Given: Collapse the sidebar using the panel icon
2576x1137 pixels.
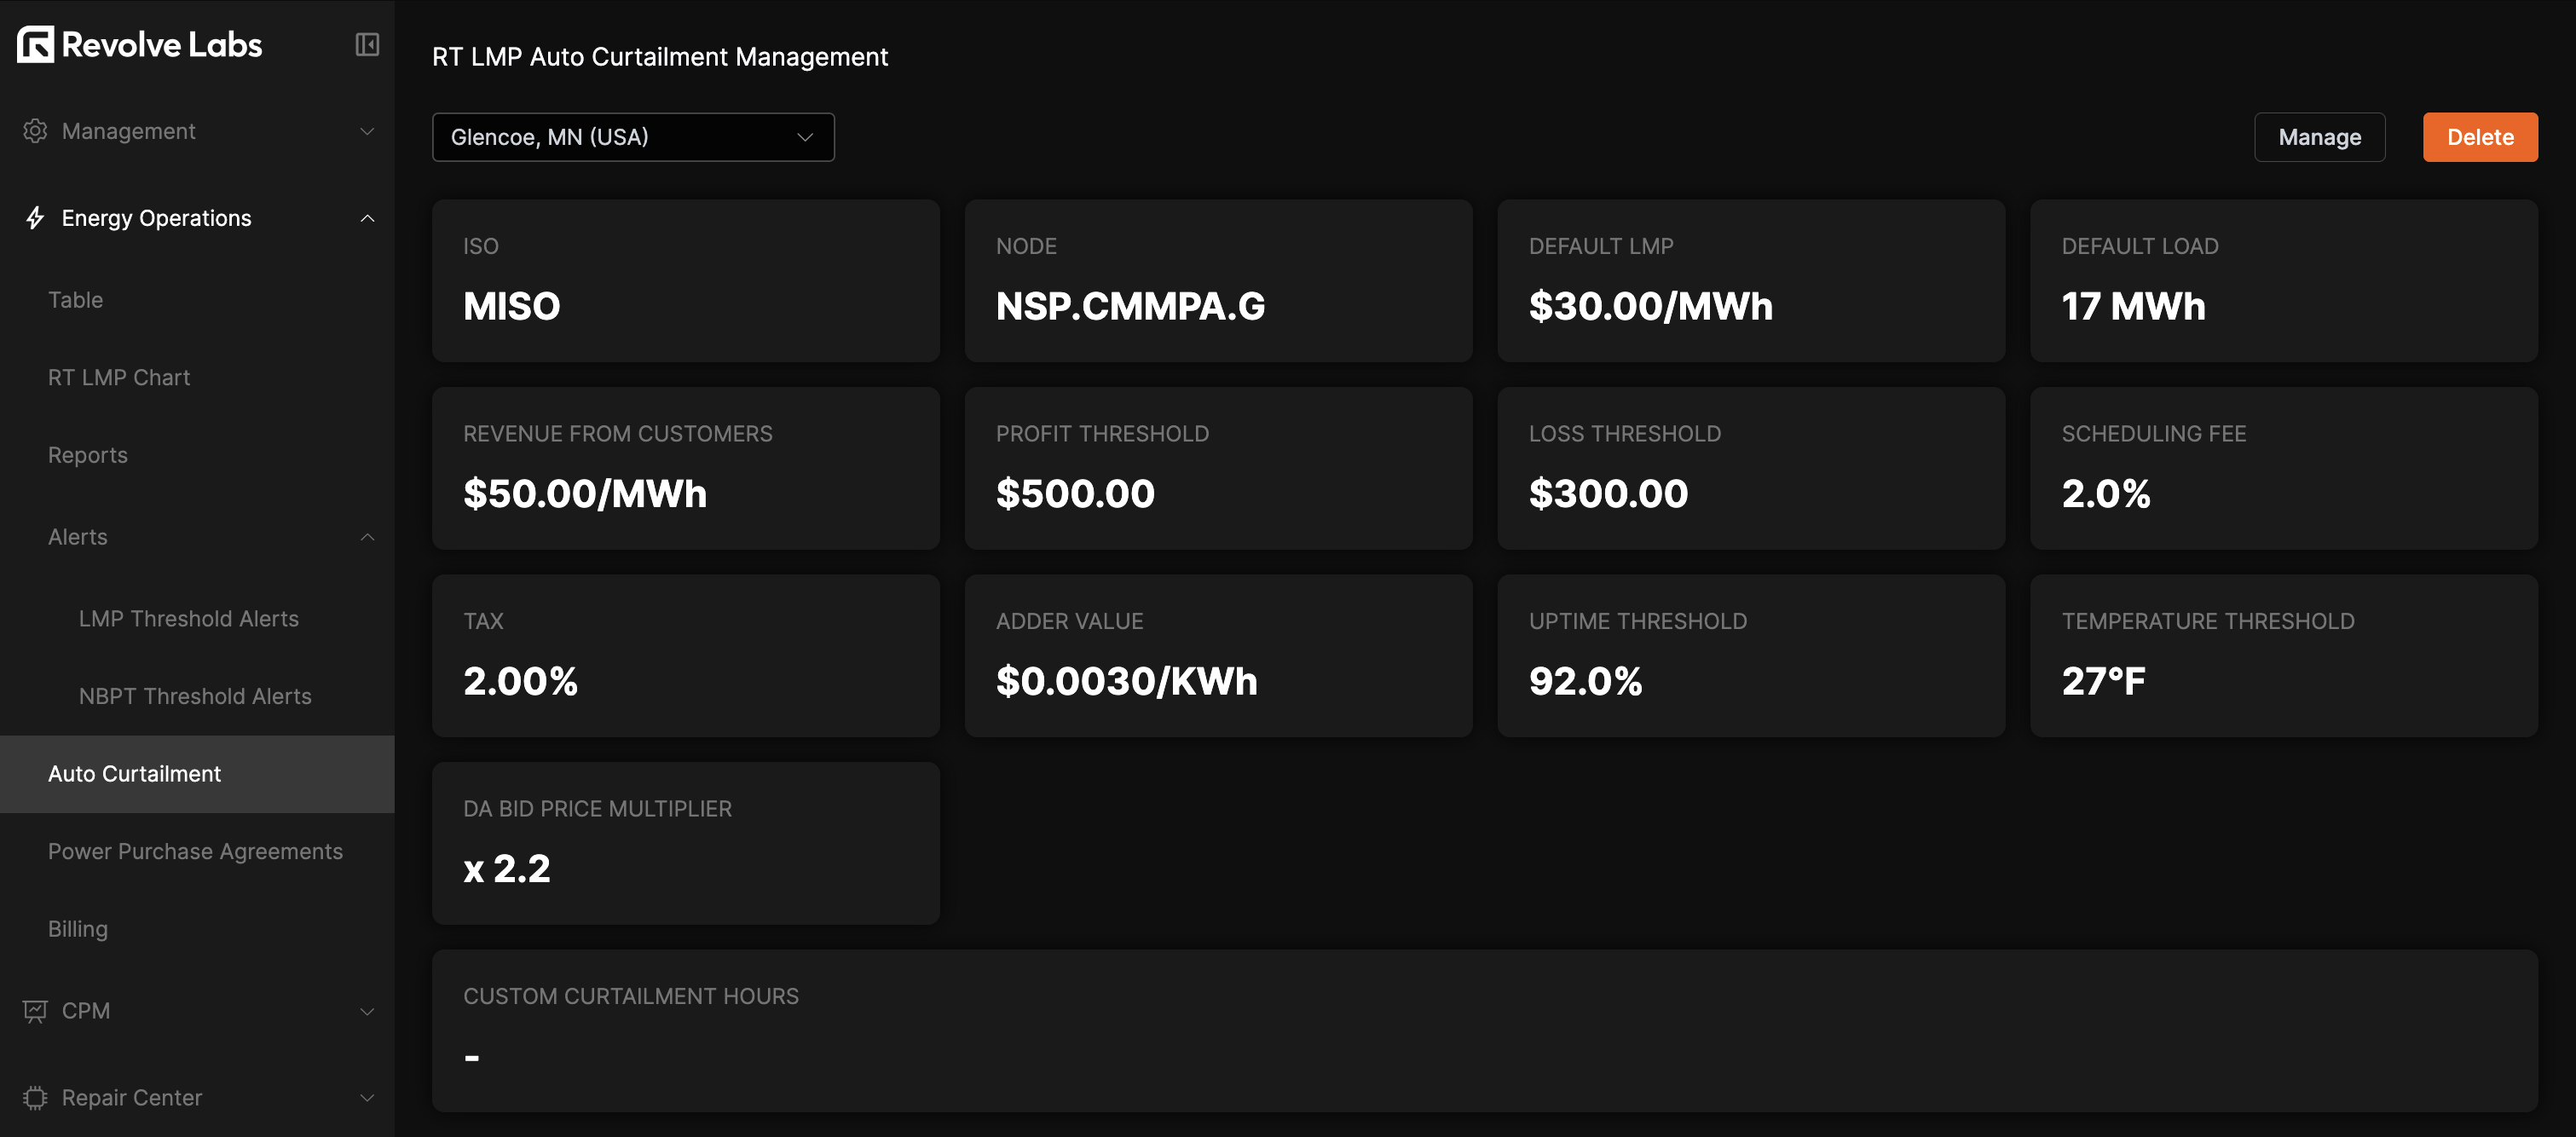Looking at the screenshot, I should (367, 44).
